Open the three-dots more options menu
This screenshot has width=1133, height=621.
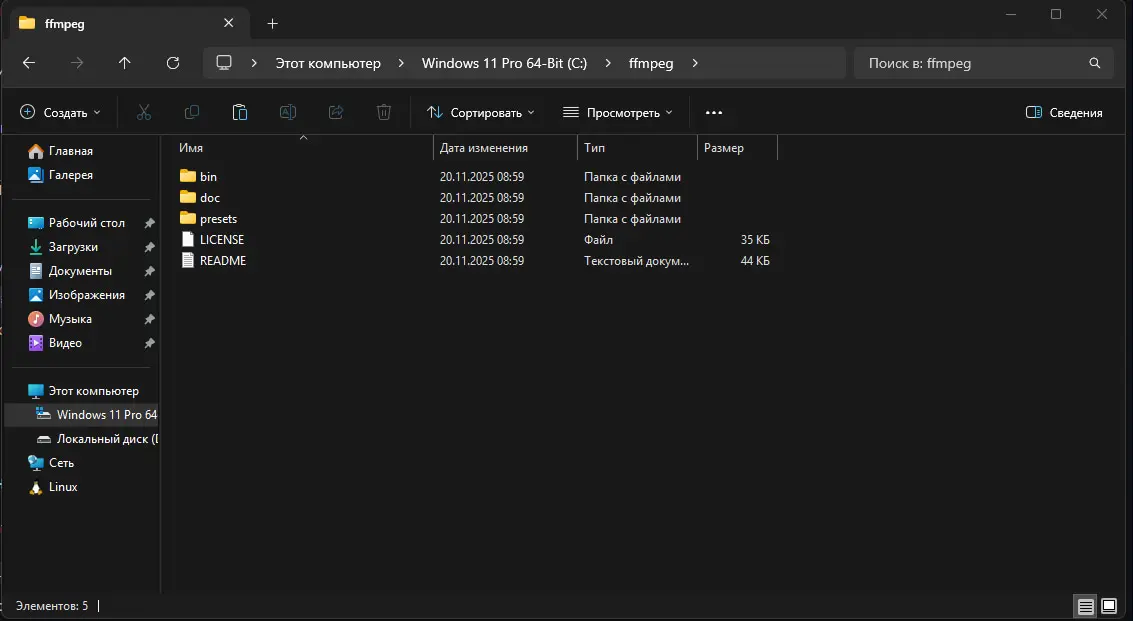click(714, 113)
